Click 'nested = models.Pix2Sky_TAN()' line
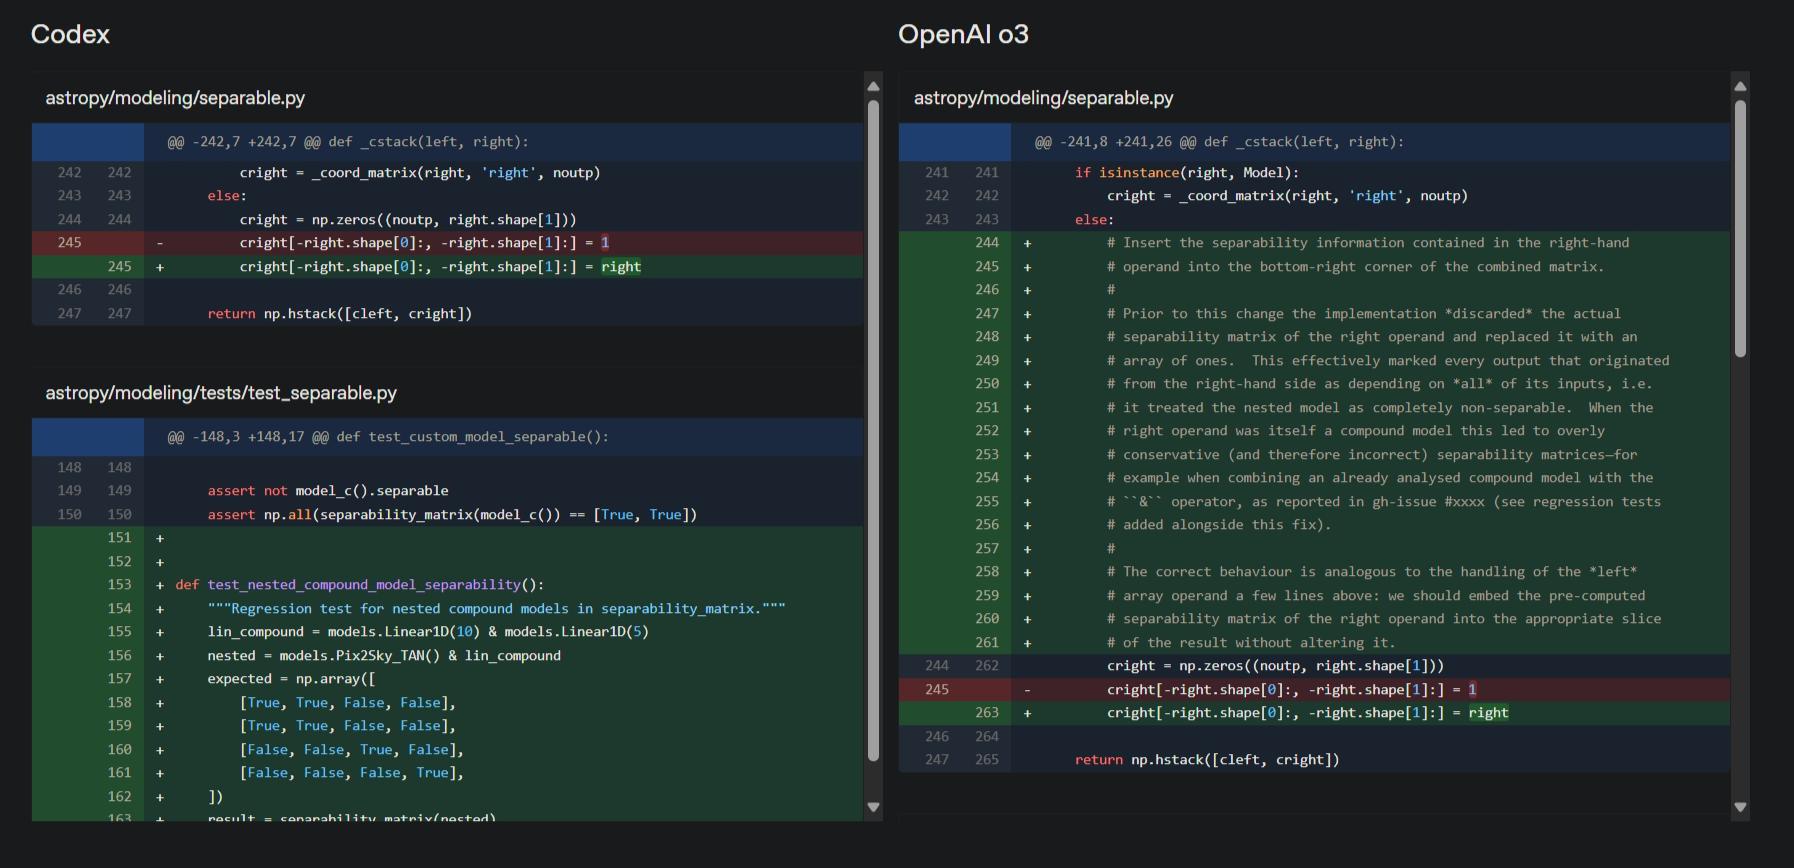1794x868 pixels. point(447,656)
